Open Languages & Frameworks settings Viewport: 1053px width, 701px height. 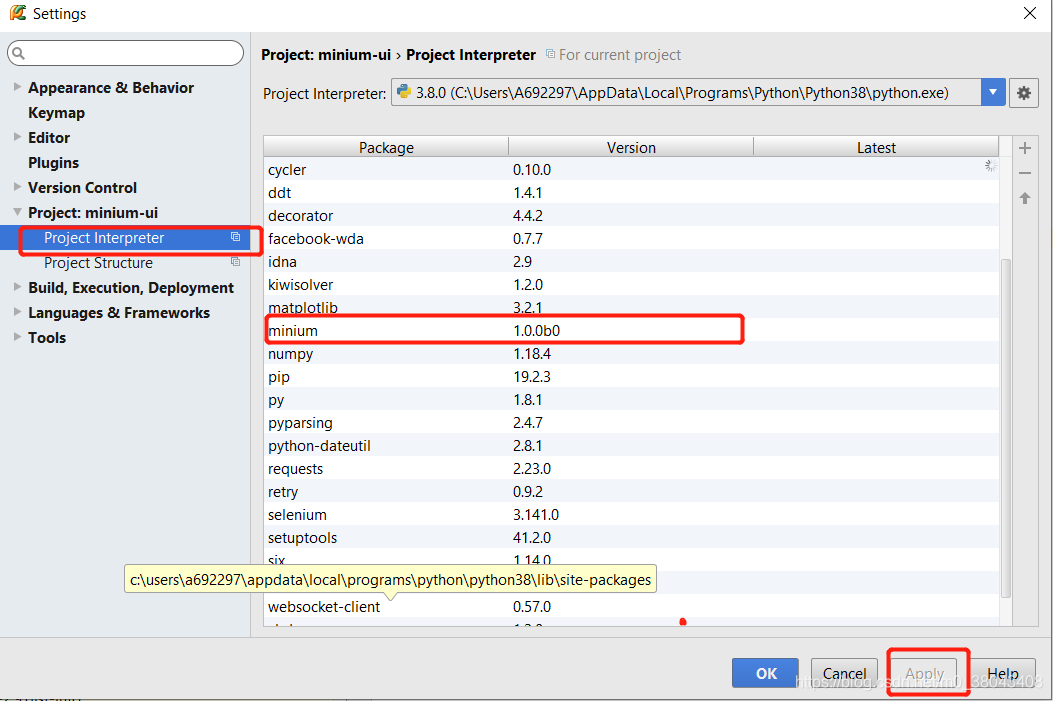tap(119, 313)
